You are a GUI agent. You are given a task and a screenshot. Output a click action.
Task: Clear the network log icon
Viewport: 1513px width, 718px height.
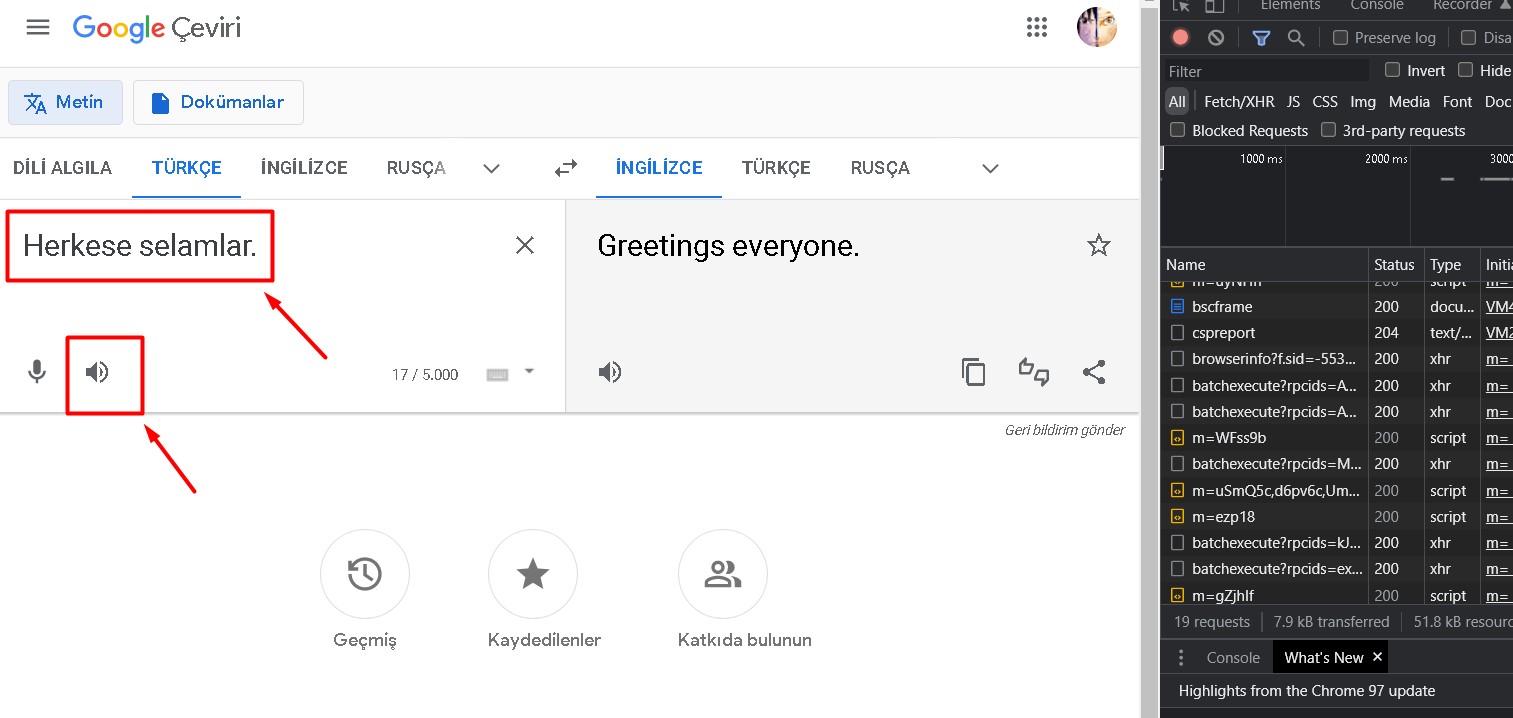click(x=1216, y=37)
